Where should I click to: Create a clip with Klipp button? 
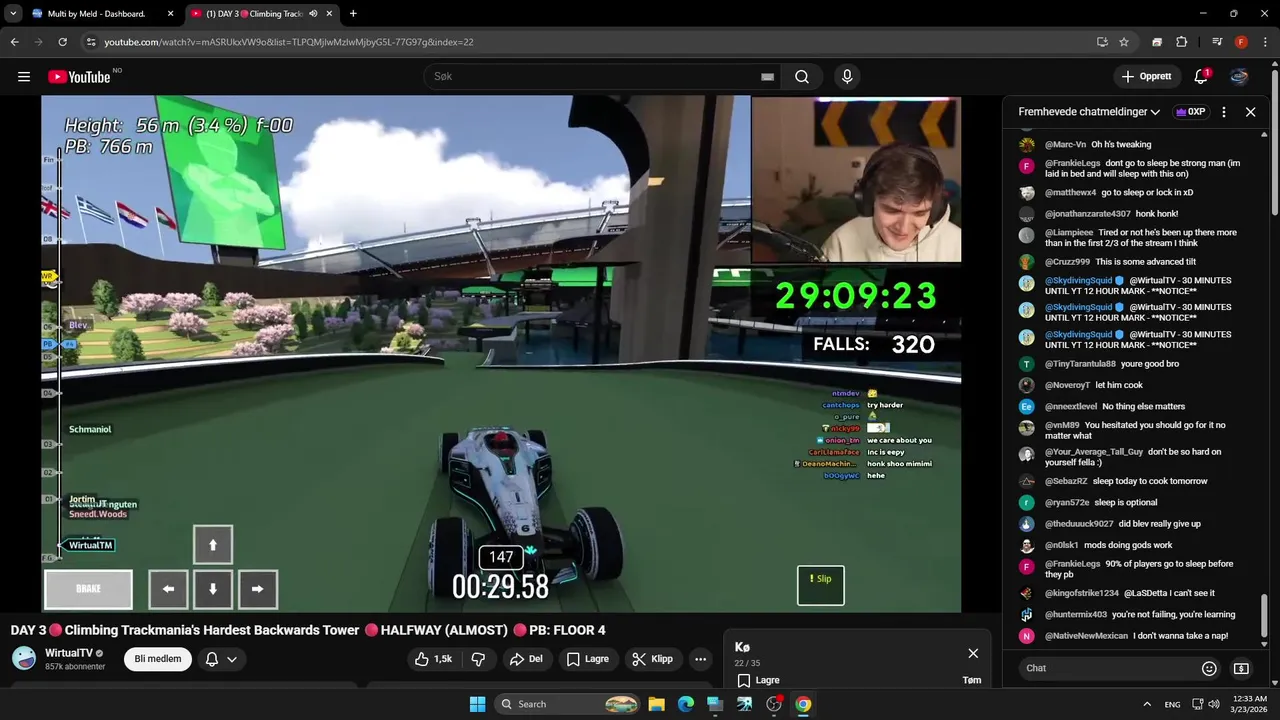653,659
